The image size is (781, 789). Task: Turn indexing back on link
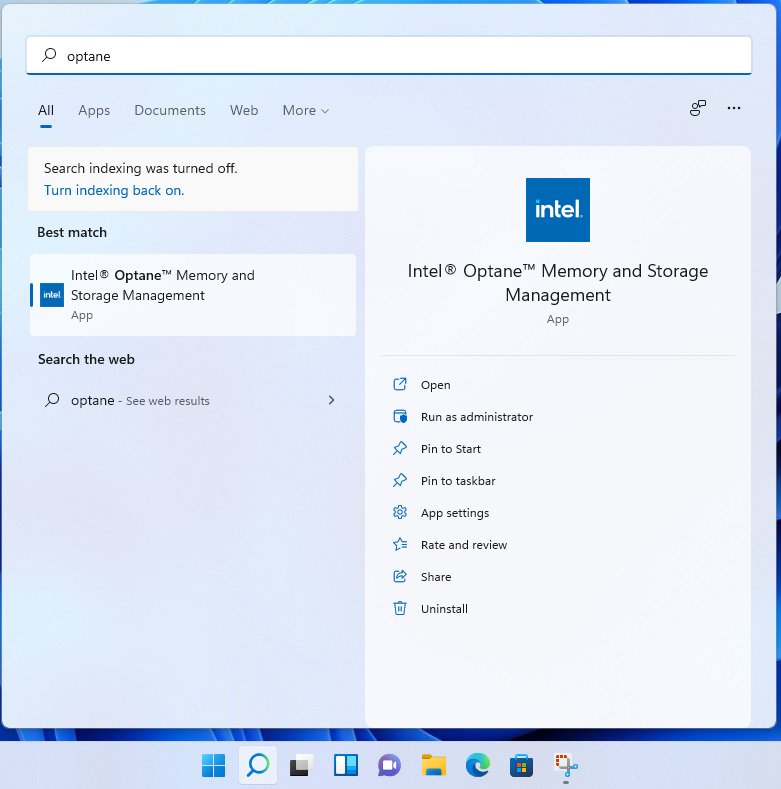click(114, 190)
